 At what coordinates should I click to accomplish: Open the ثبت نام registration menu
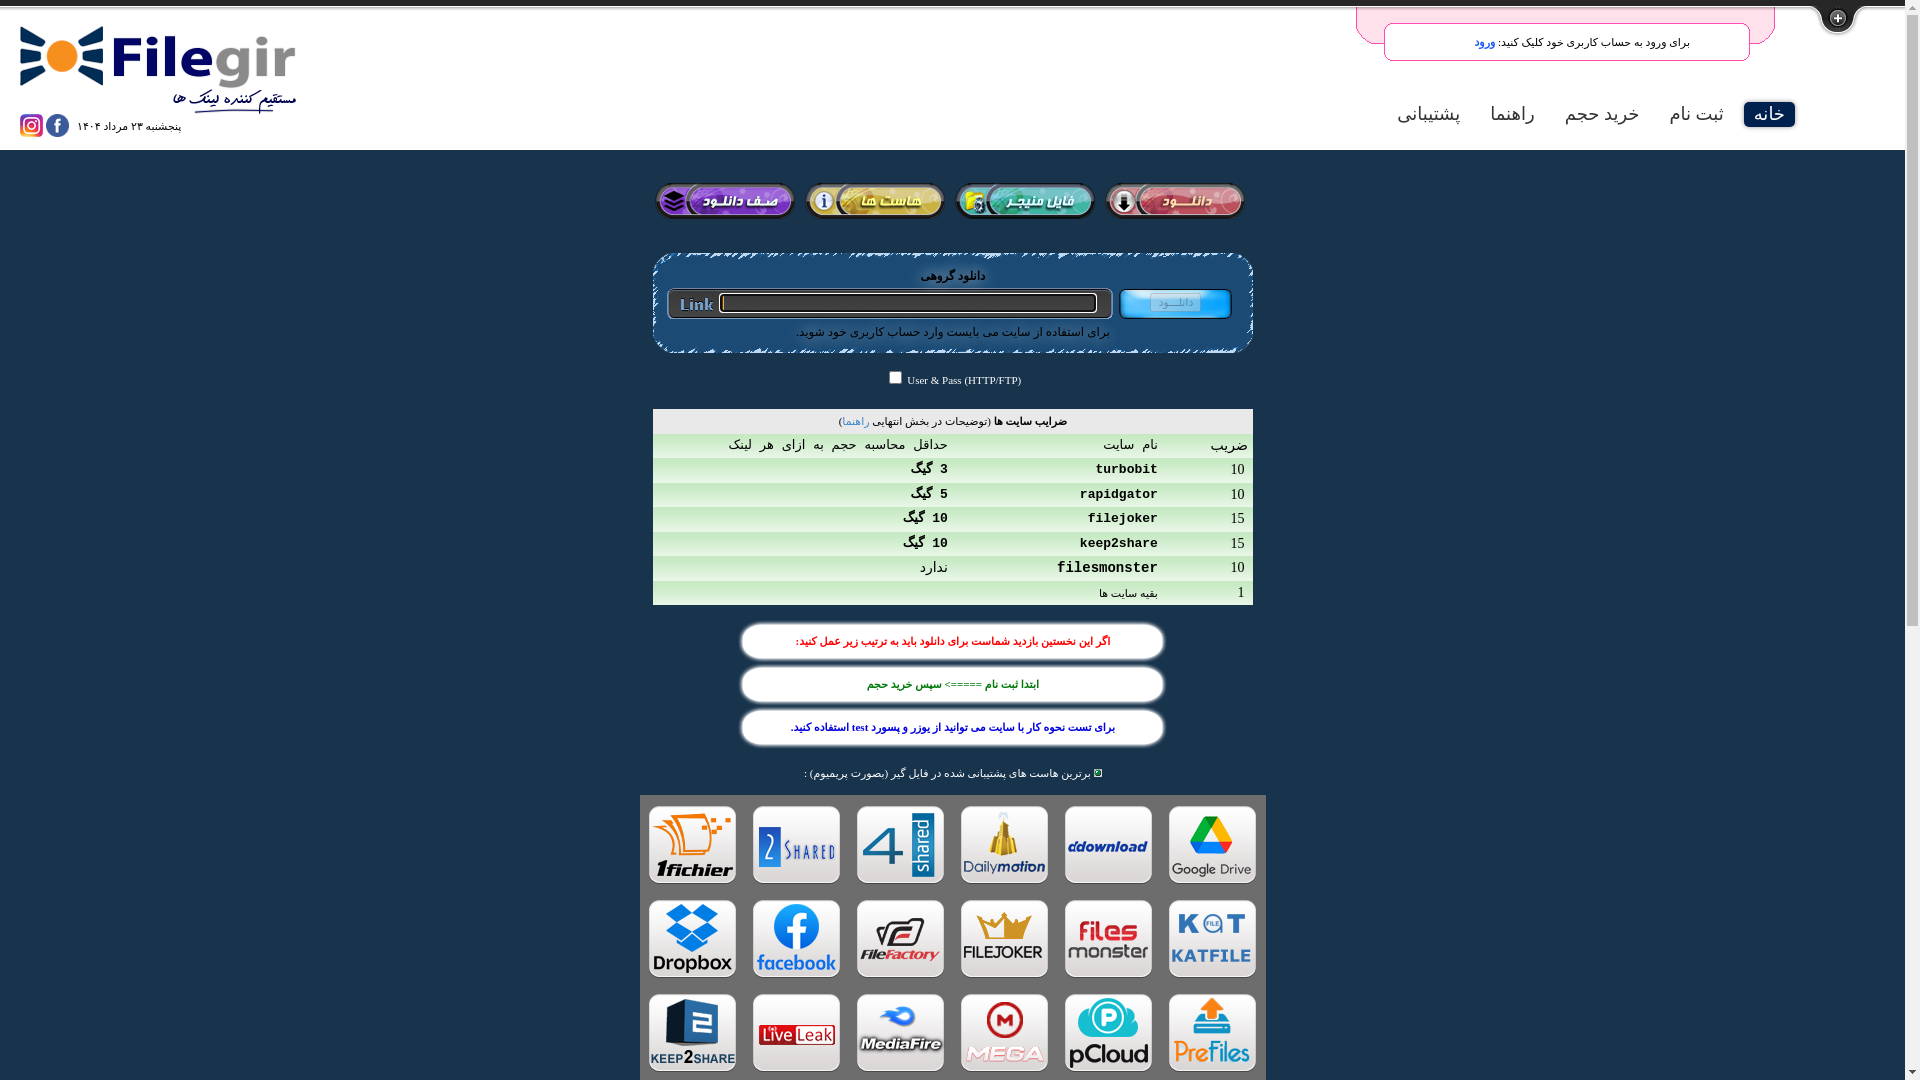pos(1696,114)
